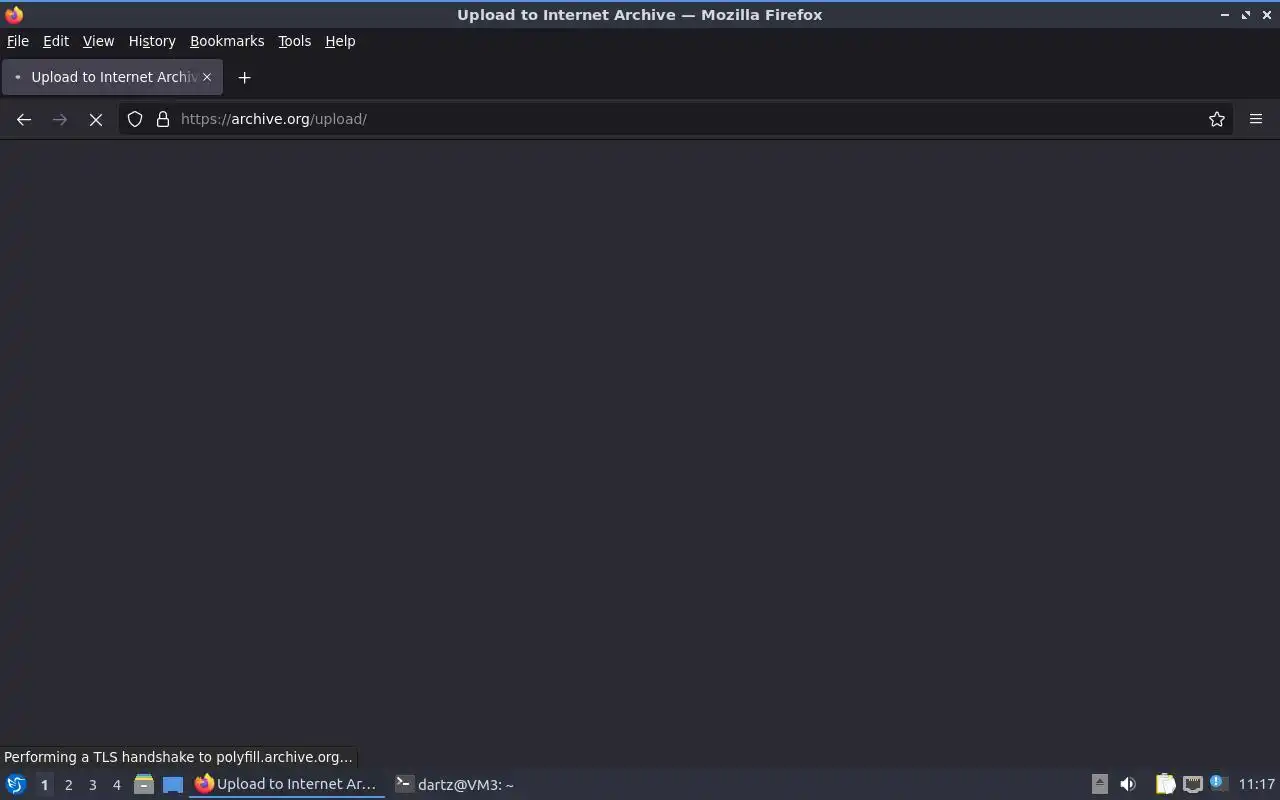Switch to workspace 2

point(68,785)
